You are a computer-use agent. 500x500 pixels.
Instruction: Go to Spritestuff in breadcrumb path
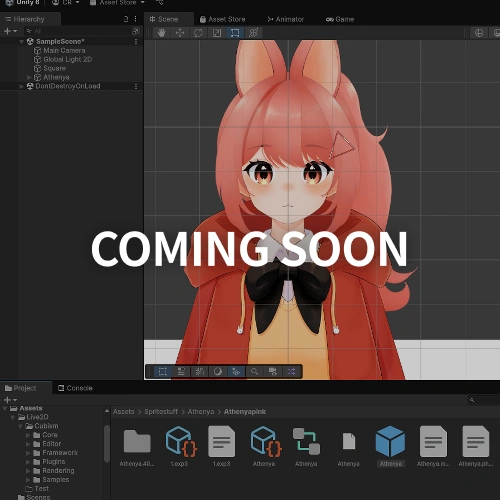[161, 412]
